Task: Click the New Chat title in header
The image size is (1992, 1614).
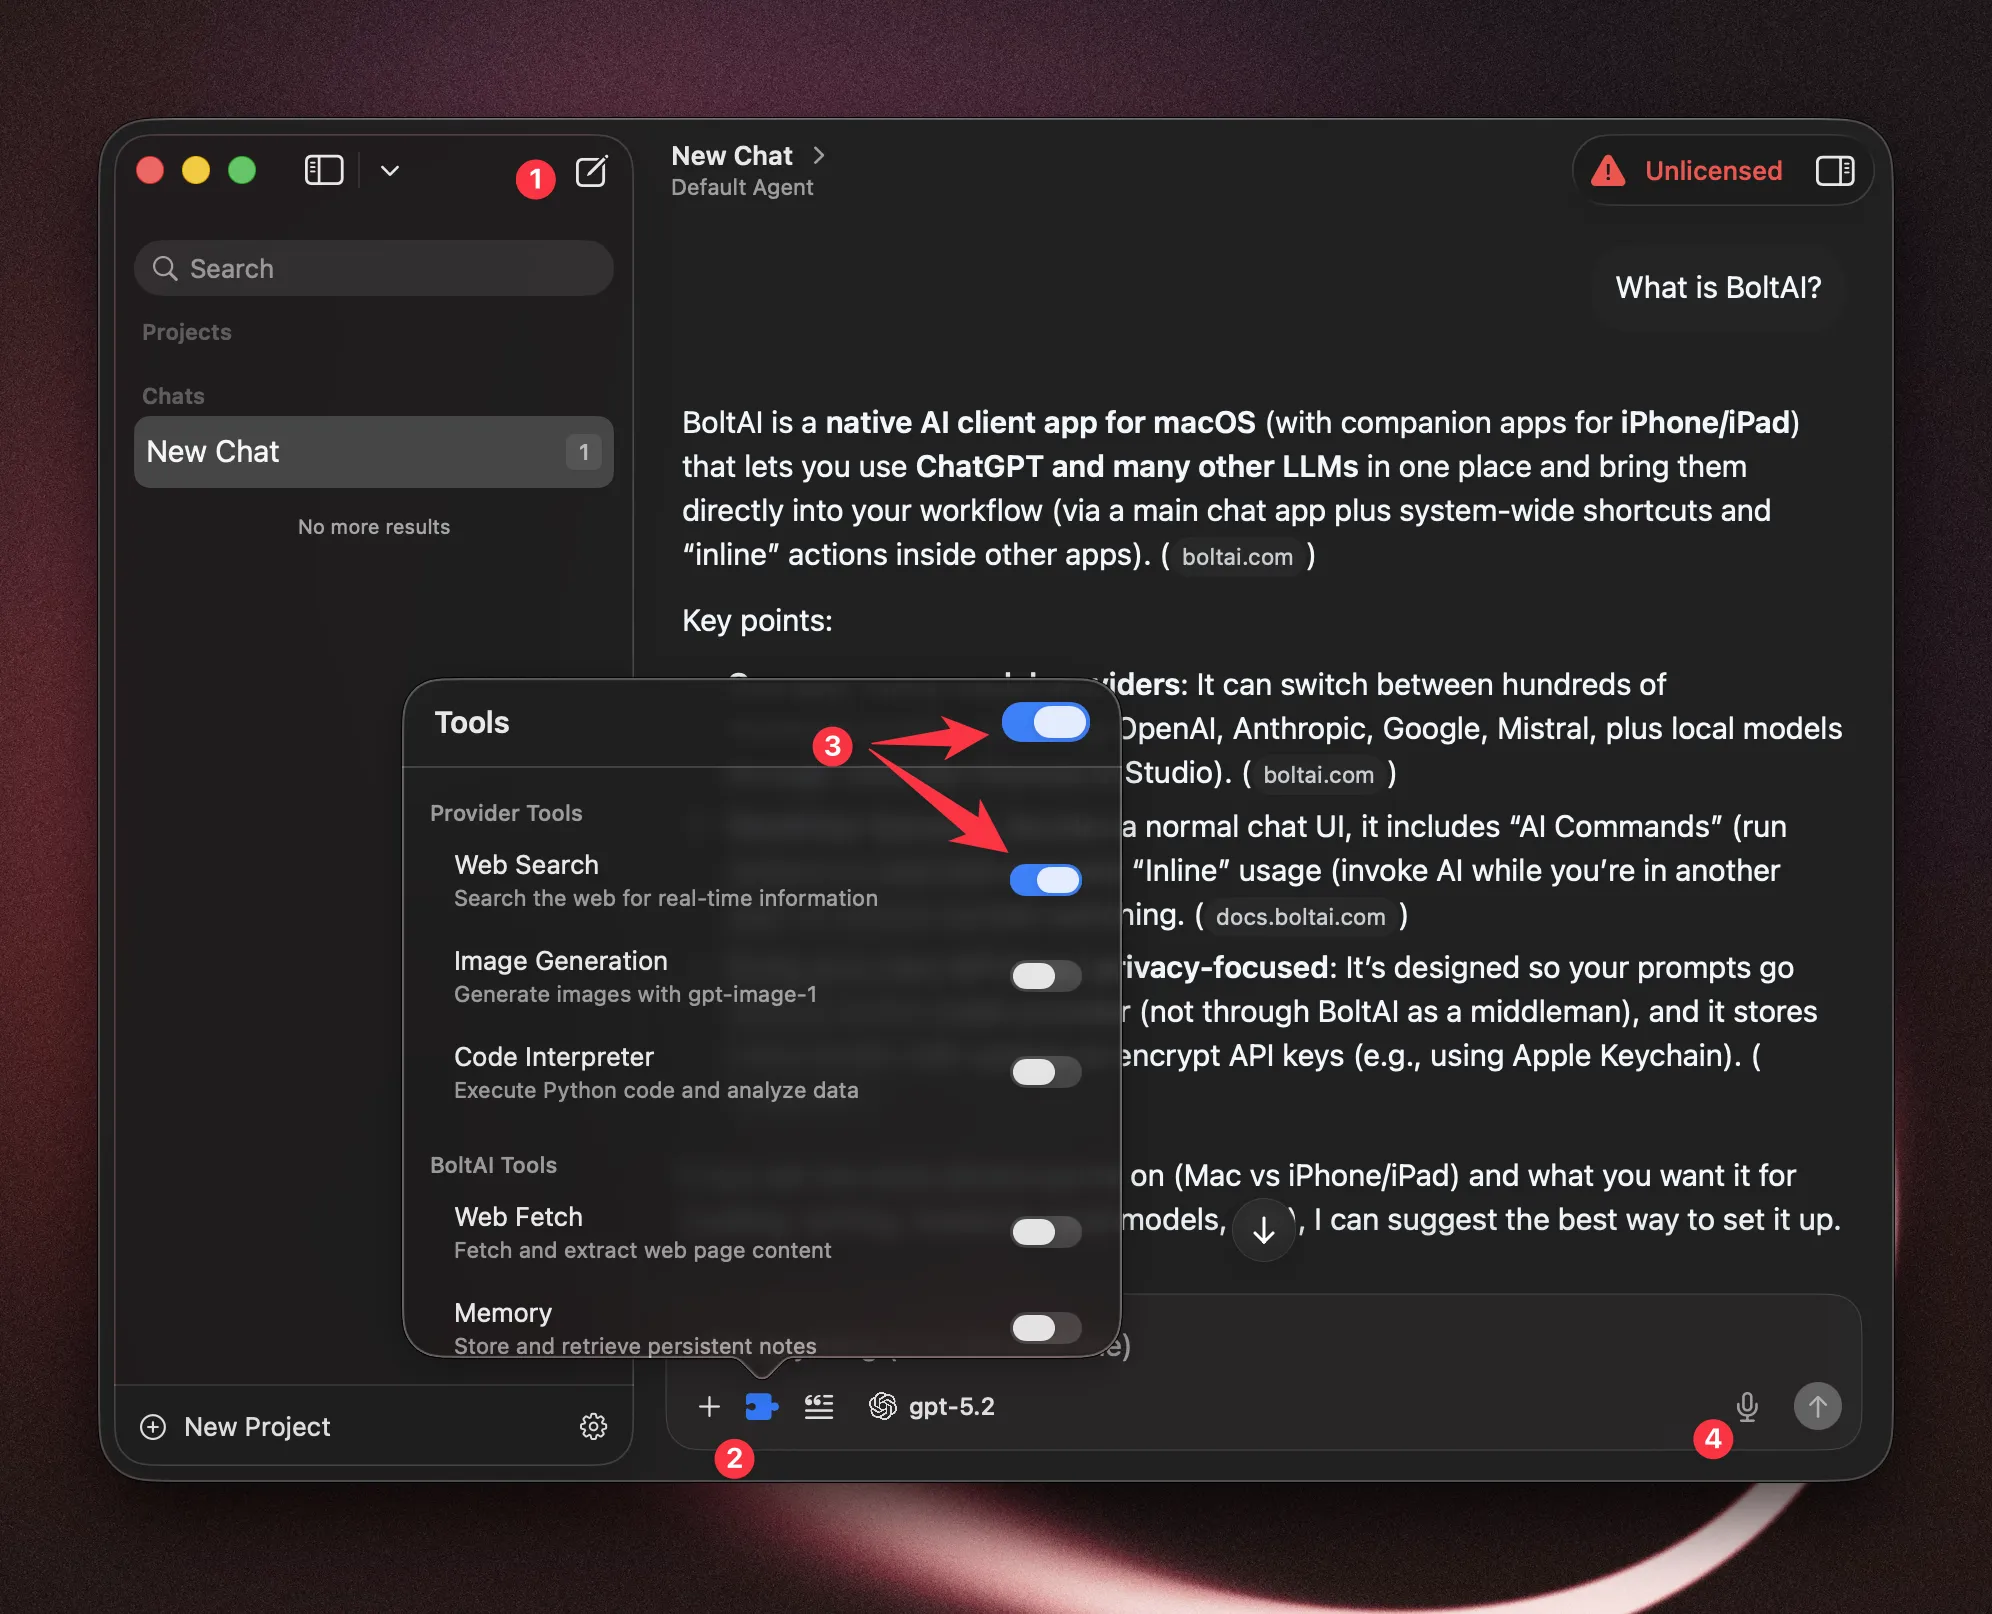Action: [x=732, y=156]
